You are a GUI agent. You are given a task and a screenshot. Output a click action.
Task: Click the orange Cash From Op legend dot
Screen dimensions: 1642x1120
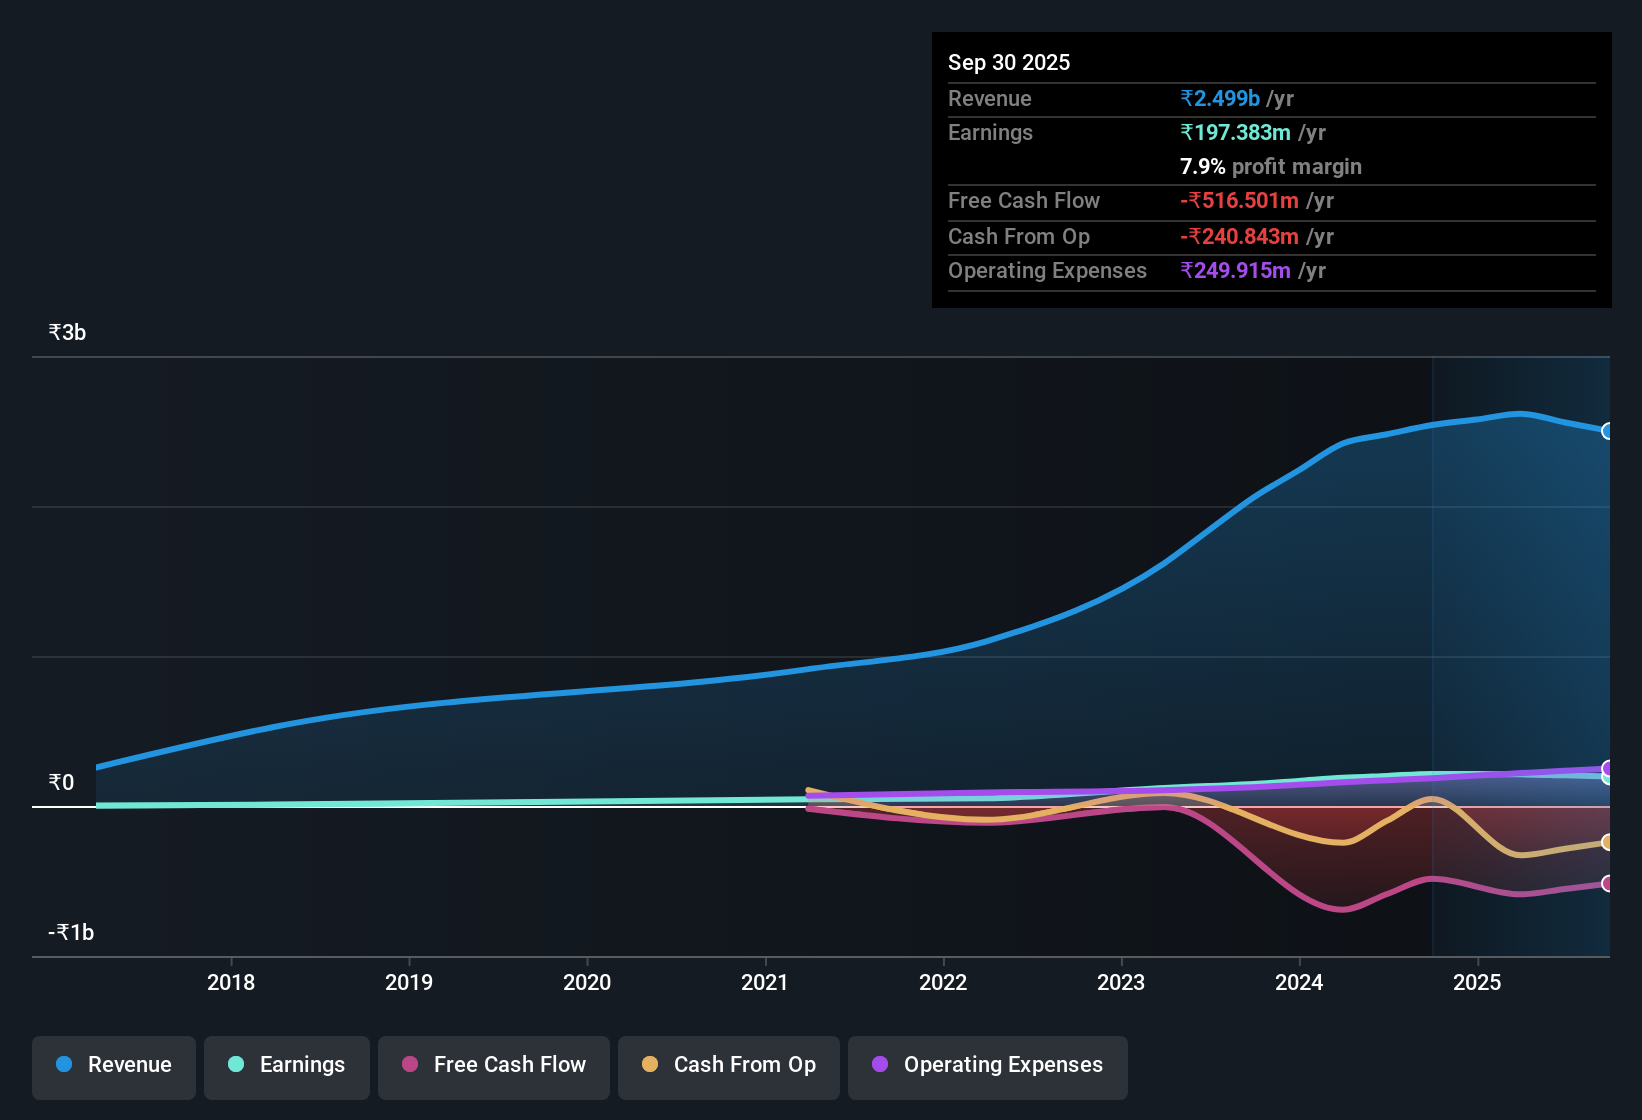[x=650, y=1065]
